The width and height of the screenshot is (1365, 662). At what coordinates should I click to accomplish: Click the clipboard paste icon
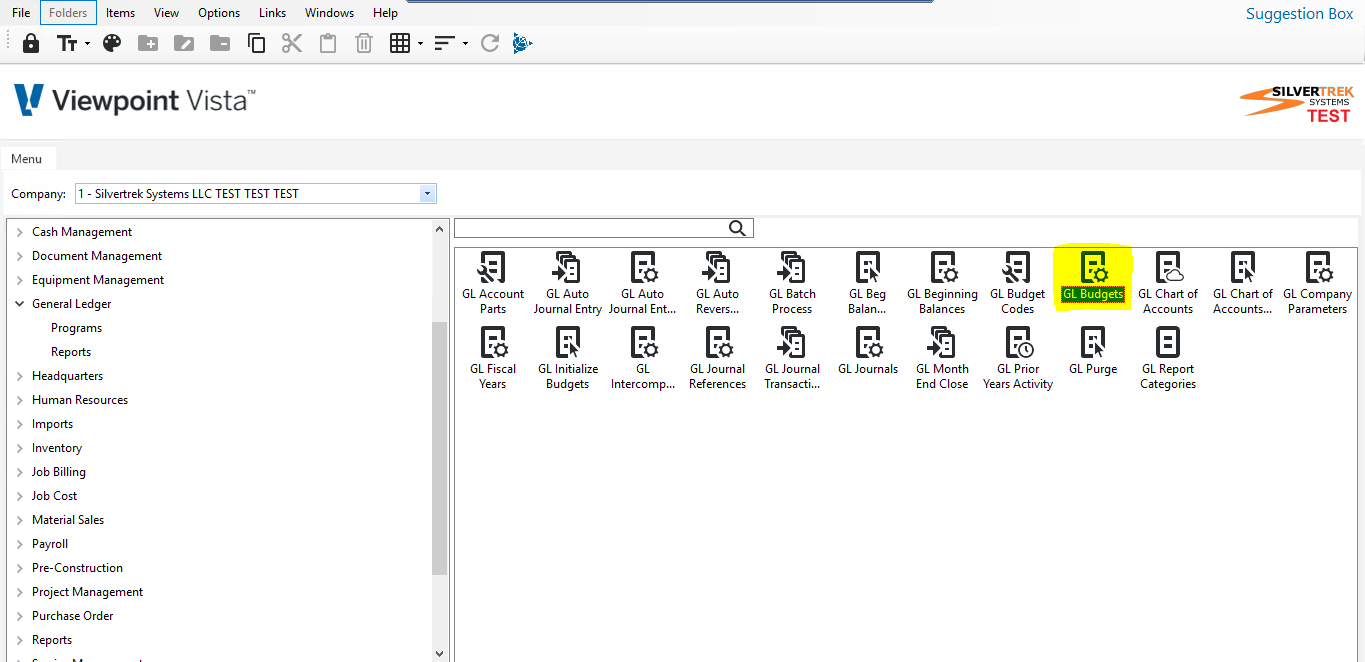[x=328, y=43]
